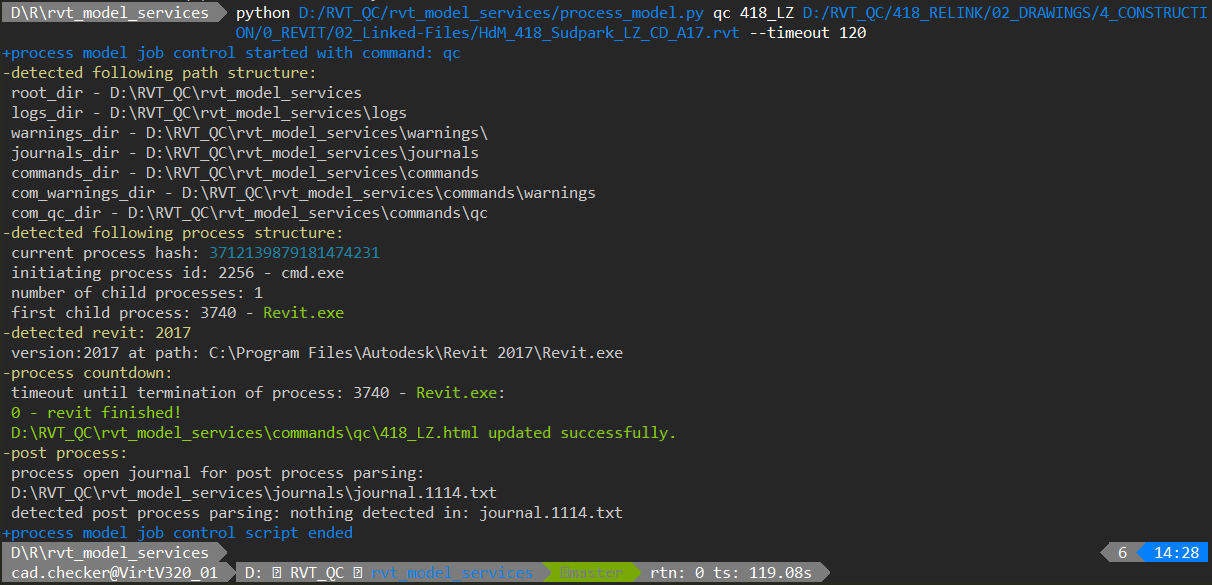The width and height of the screenshot is (1212, 585).
Task: Click the history number 6 segment
Action: (x=1122, y=553)
